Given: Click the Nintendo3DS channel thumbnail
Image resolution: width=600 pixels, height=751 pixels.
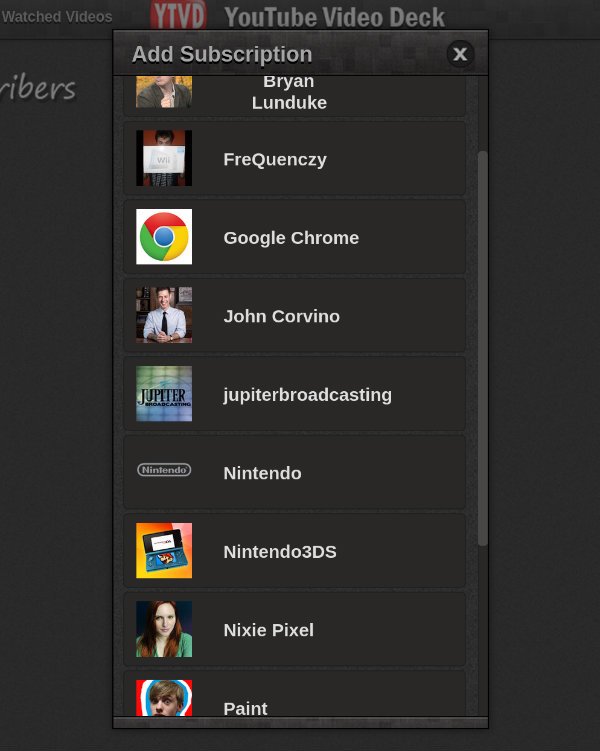Looking at the screenshot, I should coord(164,551).
